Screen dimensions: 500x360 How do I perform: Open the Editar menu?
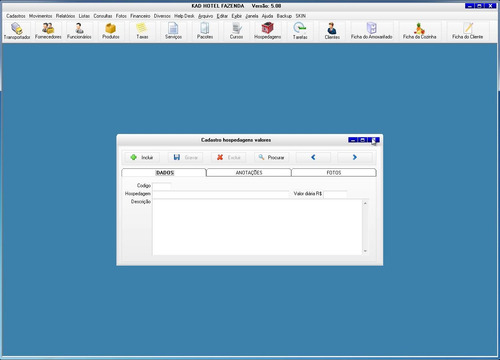(222, 16)
